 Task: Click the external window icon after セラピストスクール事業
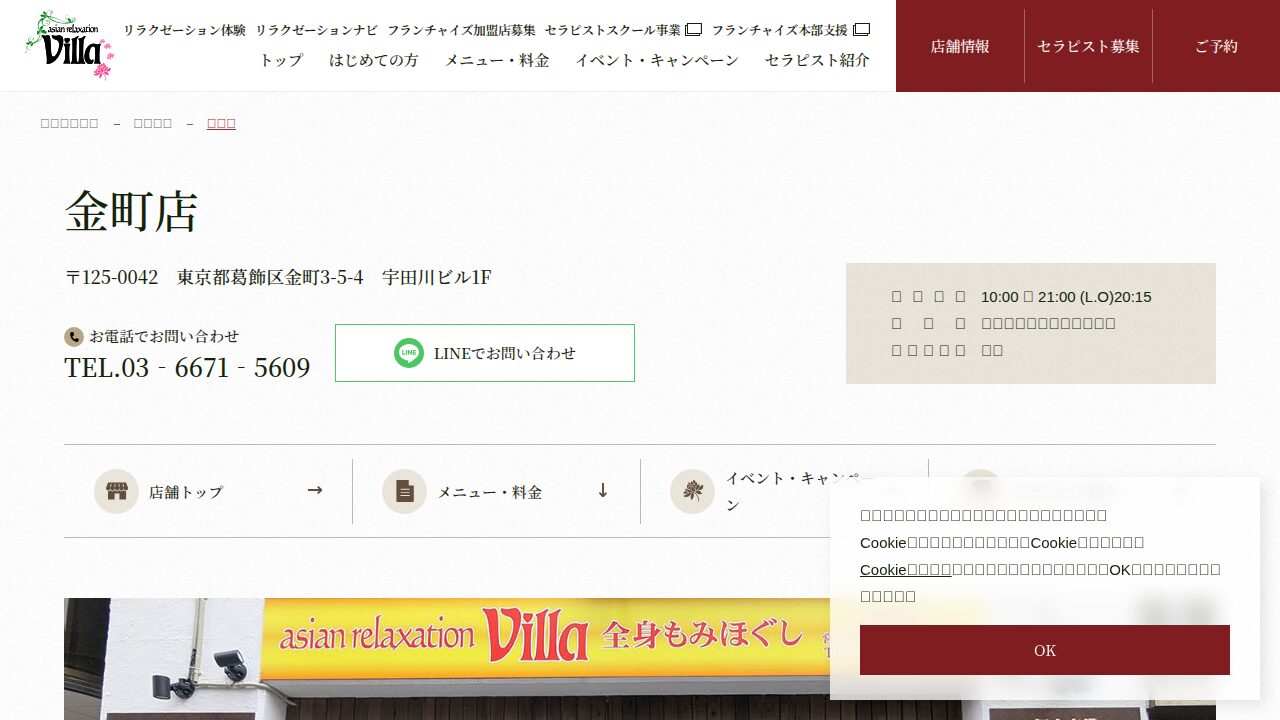click(x=693, y=30)
